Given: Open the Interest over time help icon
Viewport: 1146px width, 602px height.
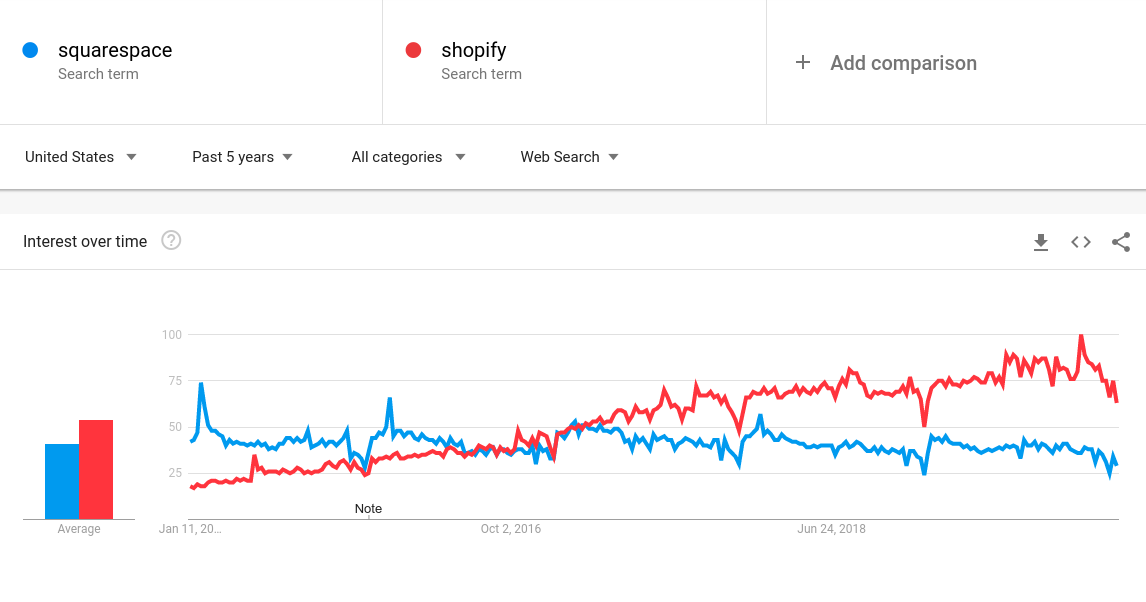Looking at the screenshot, I should pos(171,240).
